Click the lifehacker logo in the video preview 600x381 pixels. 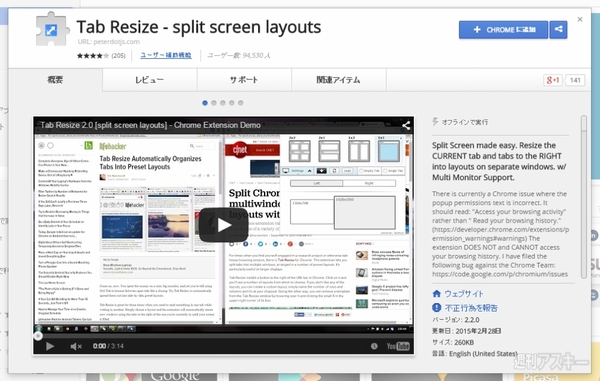pyautogui.click(x=112, y=146)
